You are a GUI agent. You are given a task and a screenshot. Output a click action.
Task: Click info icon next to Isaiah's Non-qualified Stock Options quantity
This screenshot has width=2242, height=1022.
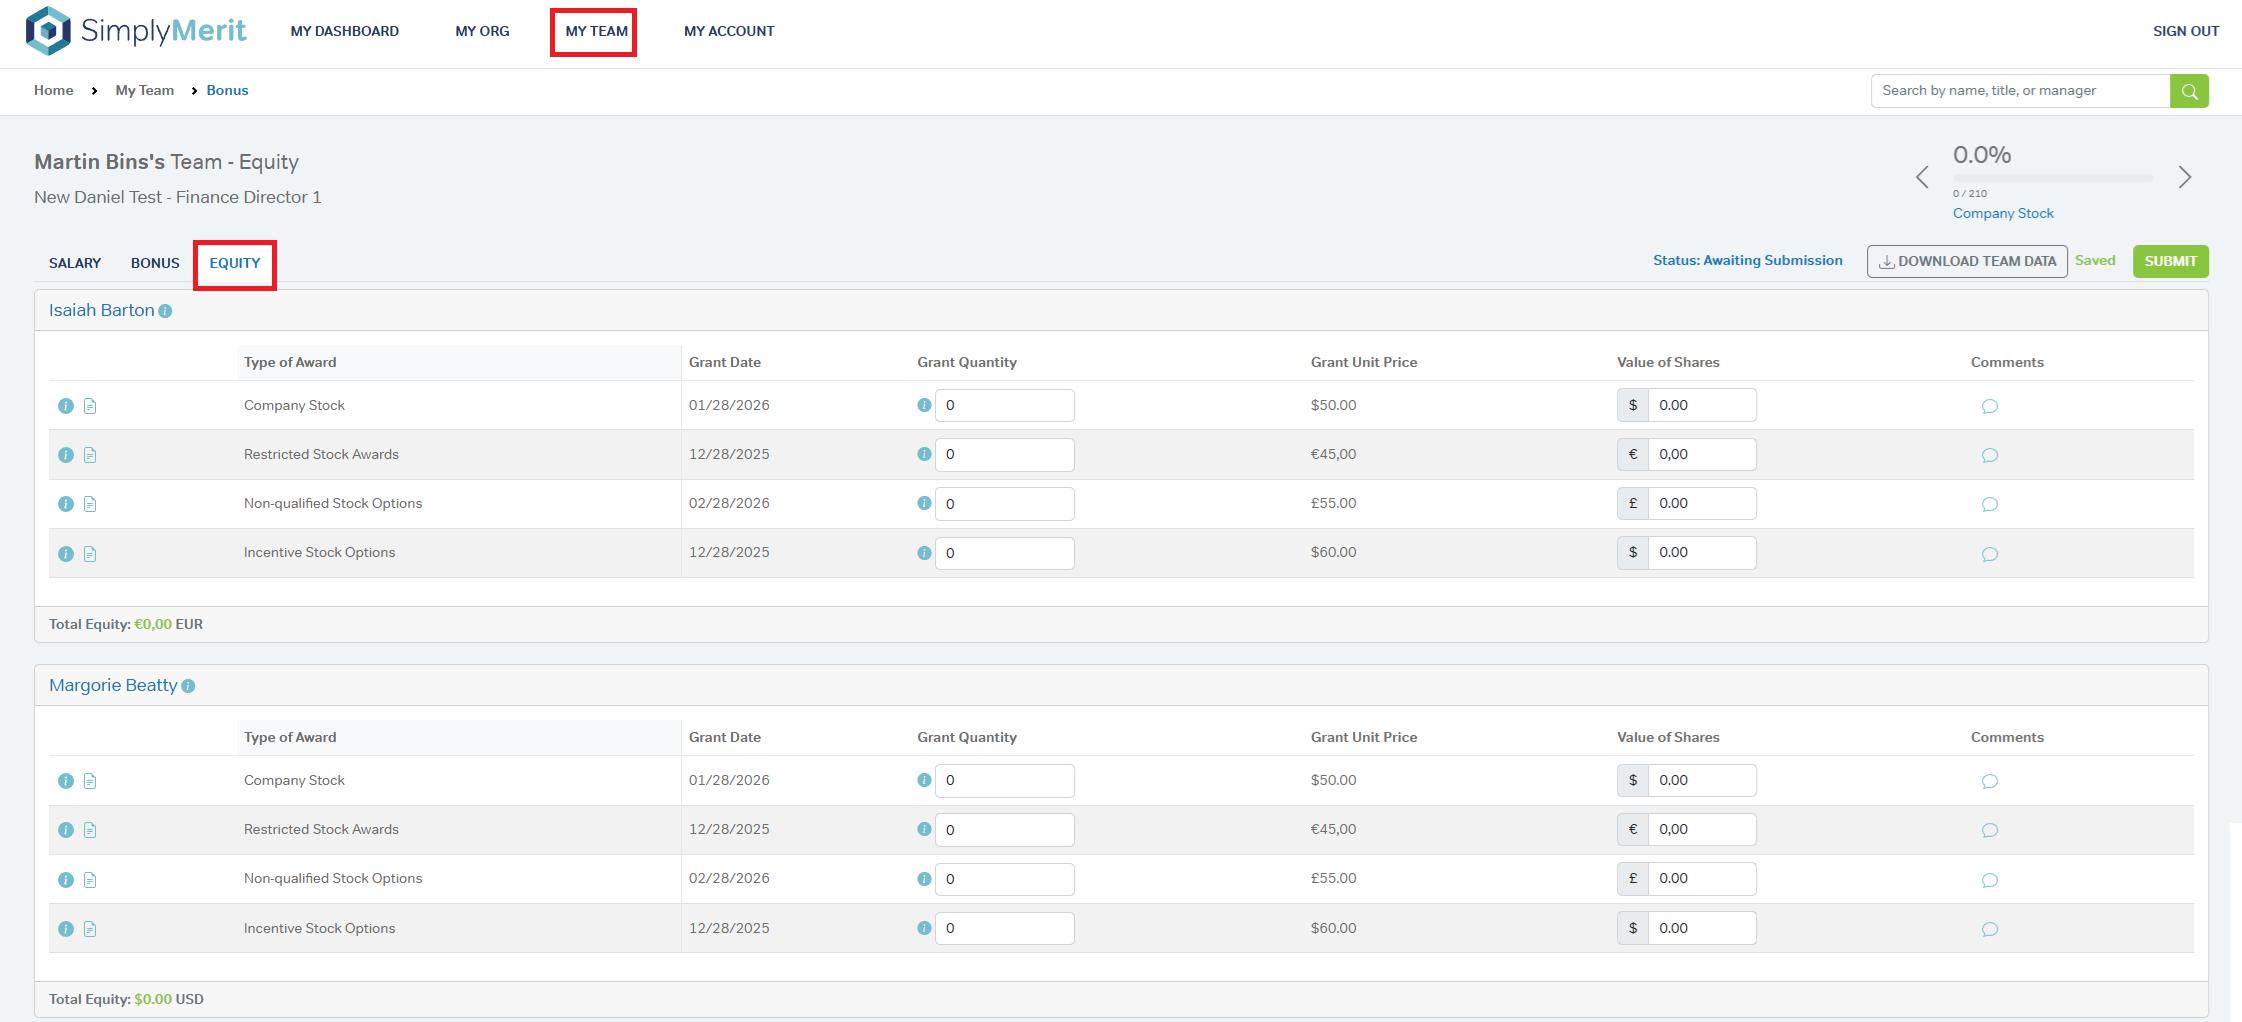click(924, 503)
